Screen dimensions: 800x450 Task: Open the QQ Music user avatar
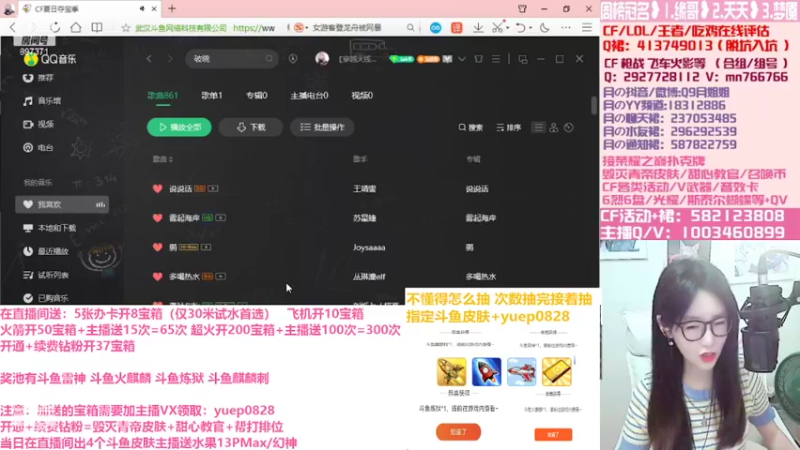click(322, 59)
